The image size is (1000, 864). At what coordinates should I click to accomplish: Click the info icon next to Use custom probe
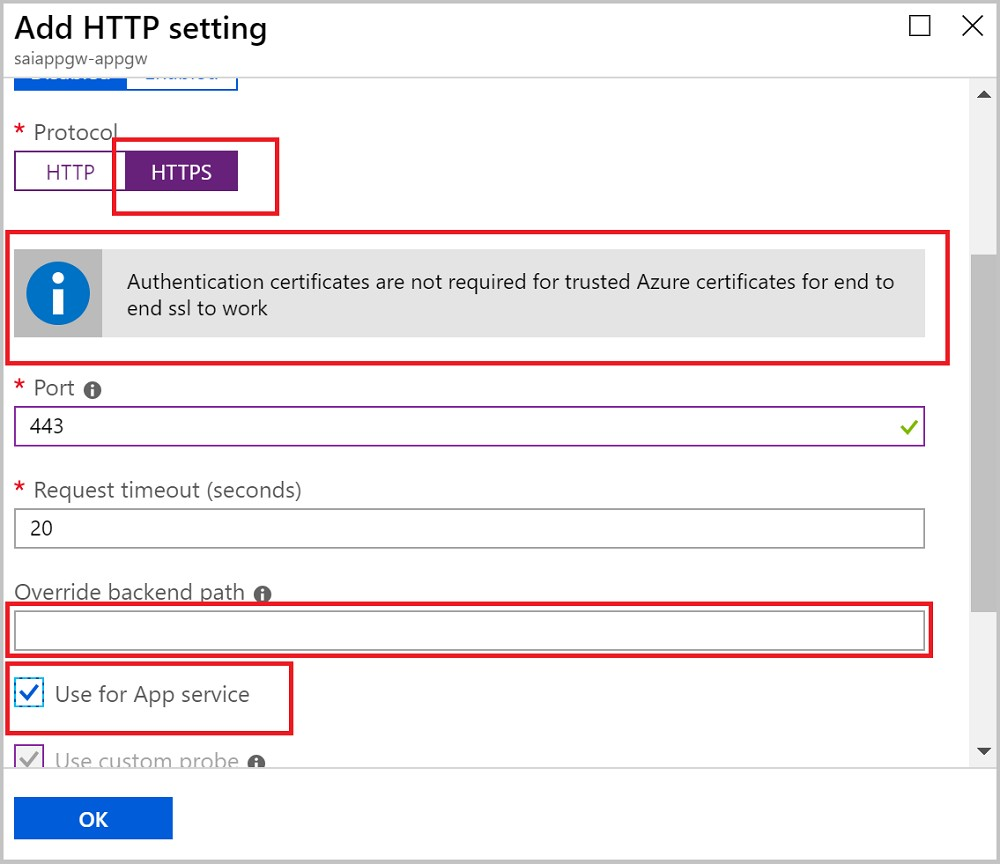(257, 762)
